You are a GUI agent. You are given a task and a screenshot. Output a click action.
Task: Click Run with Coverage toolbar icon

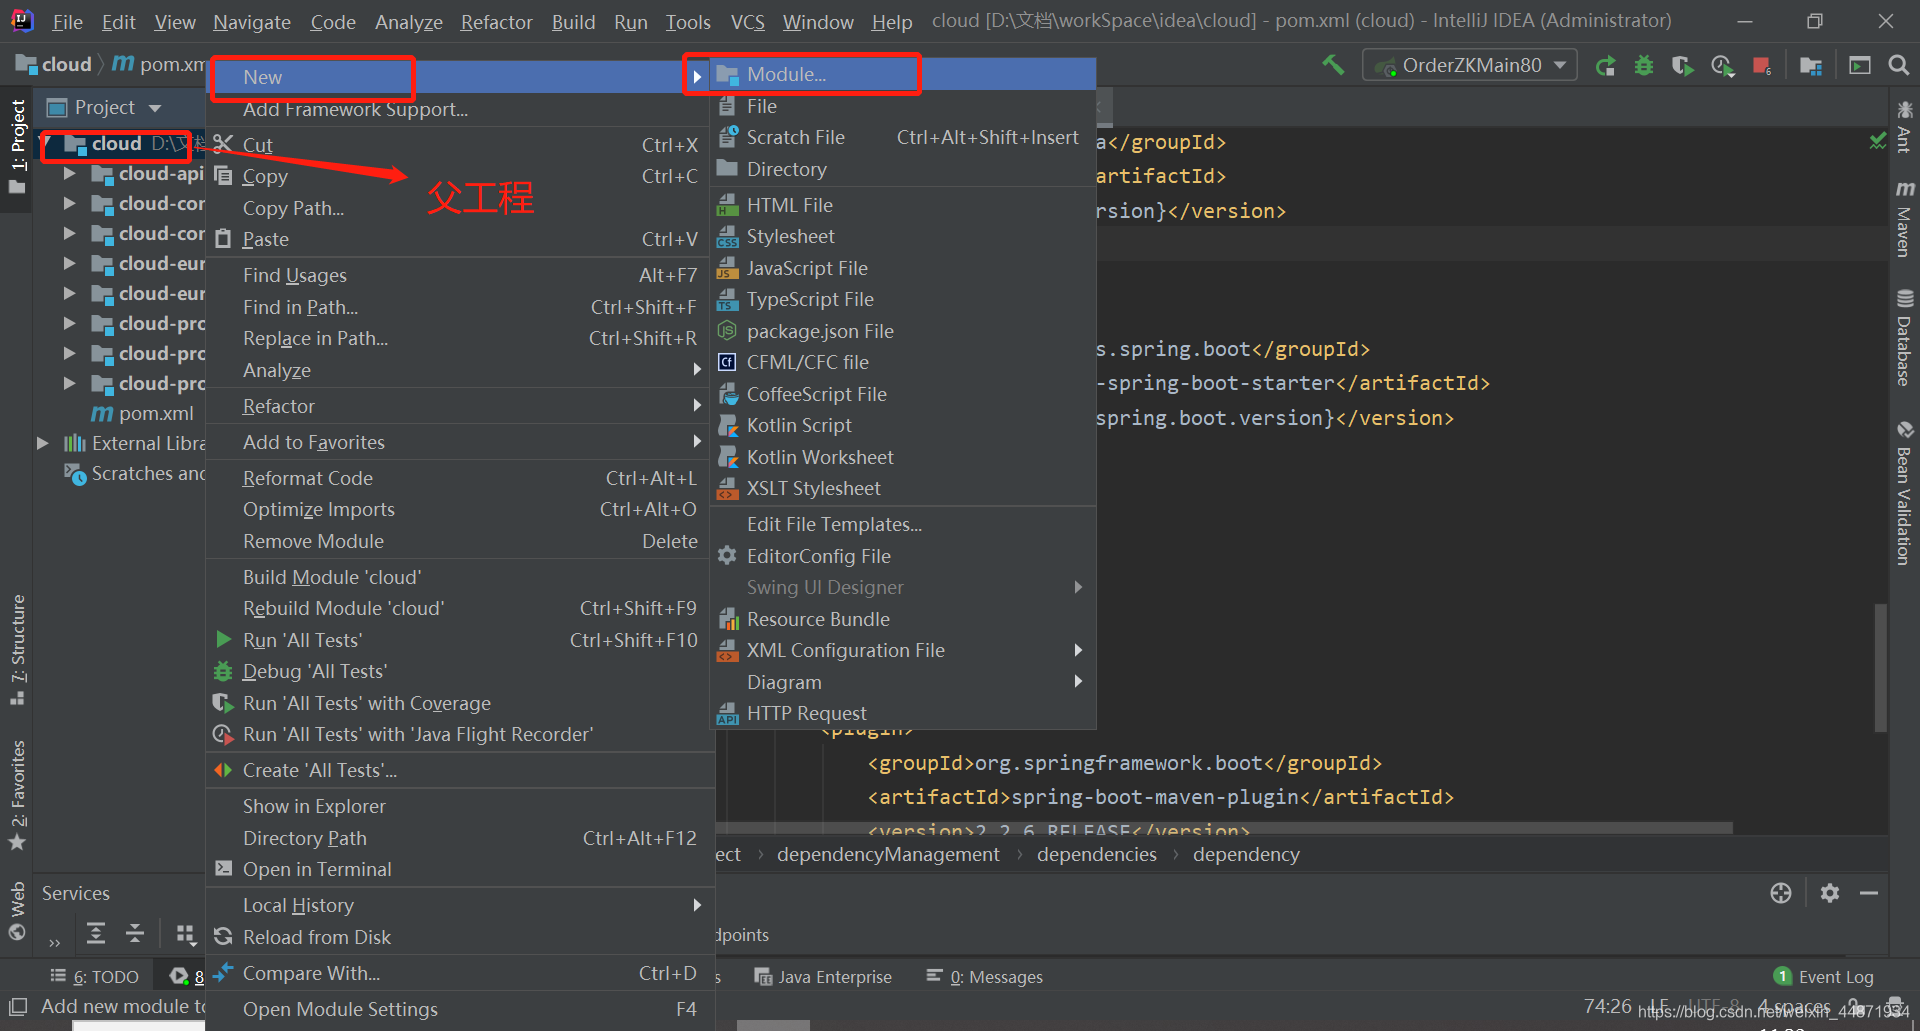pyautogui.click(x=1683, y=66)
